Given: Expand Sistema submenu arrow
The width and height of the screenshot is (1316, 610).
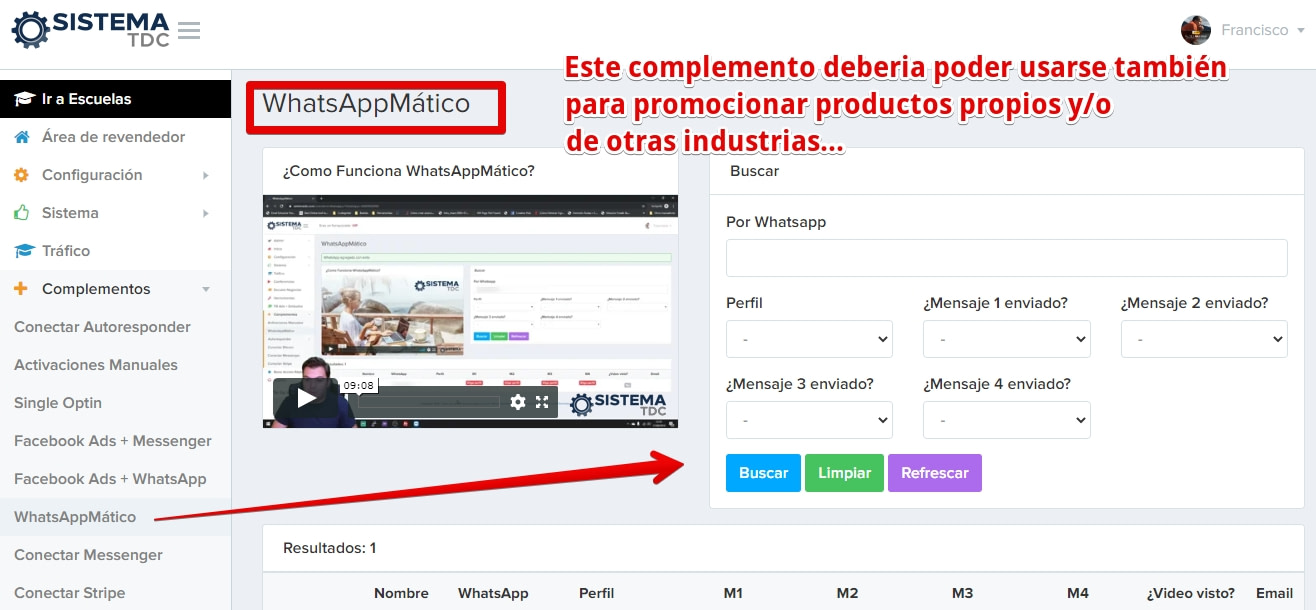Looking at the screenshot, I should pyautogui.click(x=206, y=213).
